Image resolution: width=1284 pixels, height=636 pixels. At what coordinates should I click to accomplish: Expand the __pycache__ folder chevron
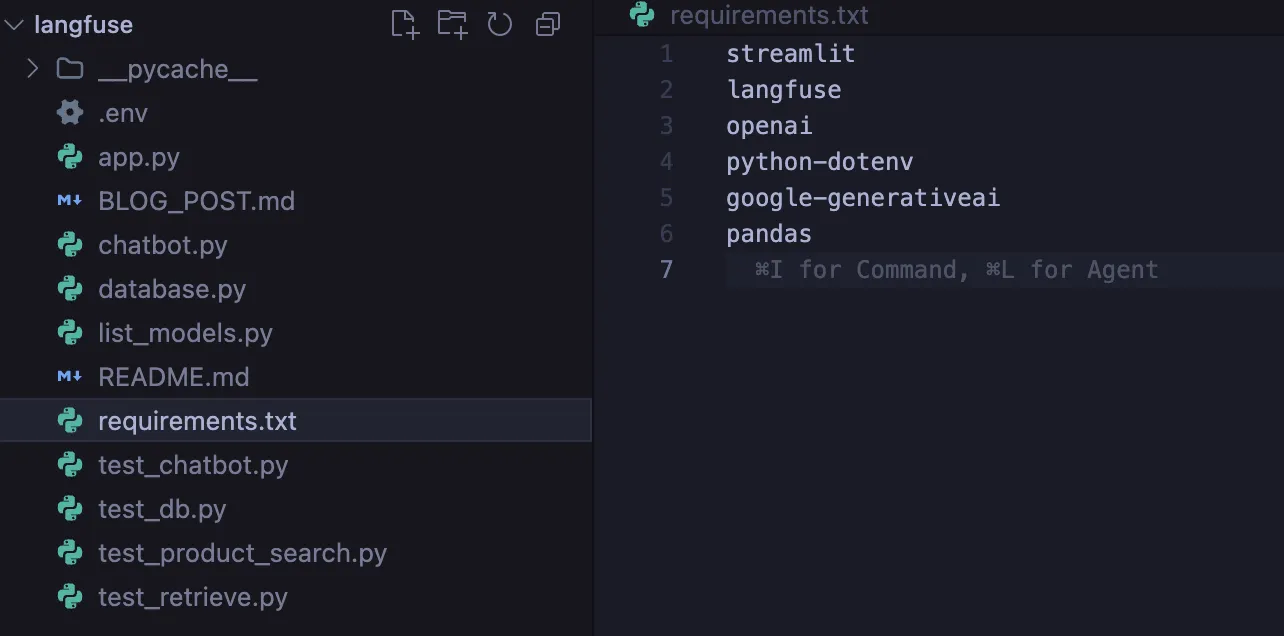[x=32, y=69]
